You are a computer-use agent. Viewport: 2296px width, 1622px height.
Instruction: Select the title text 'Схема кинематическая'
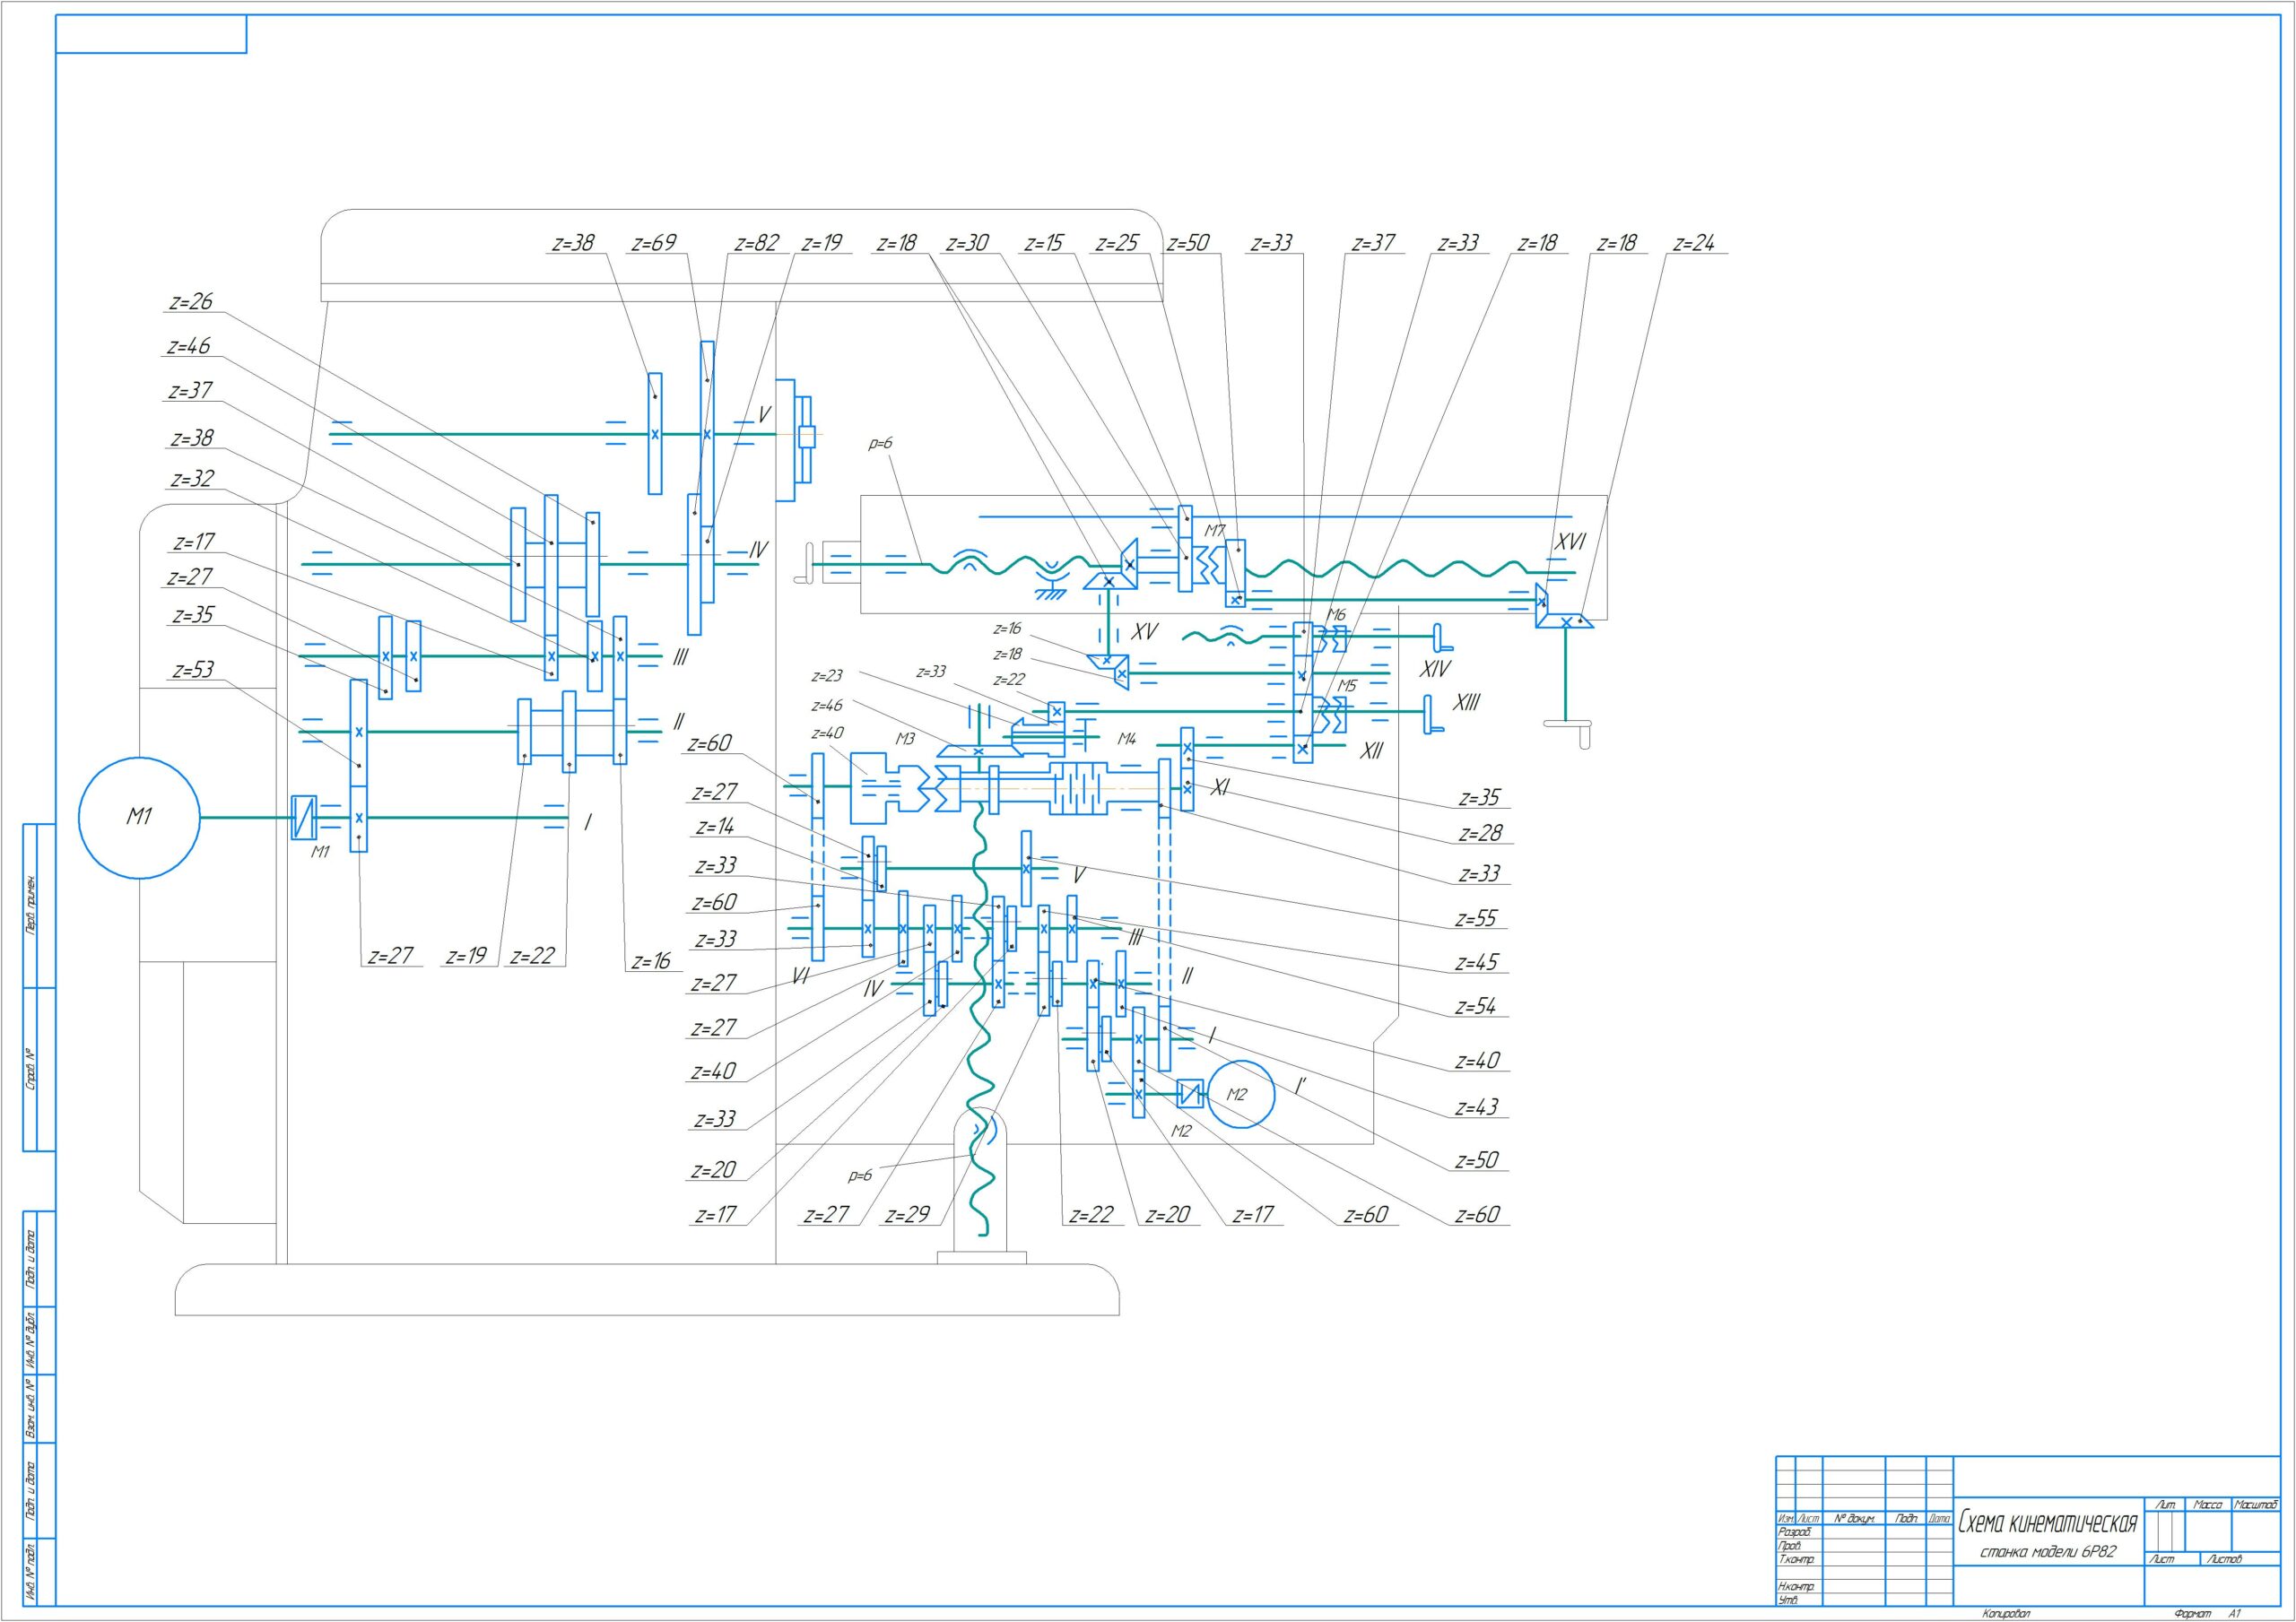[2047, 1523]
